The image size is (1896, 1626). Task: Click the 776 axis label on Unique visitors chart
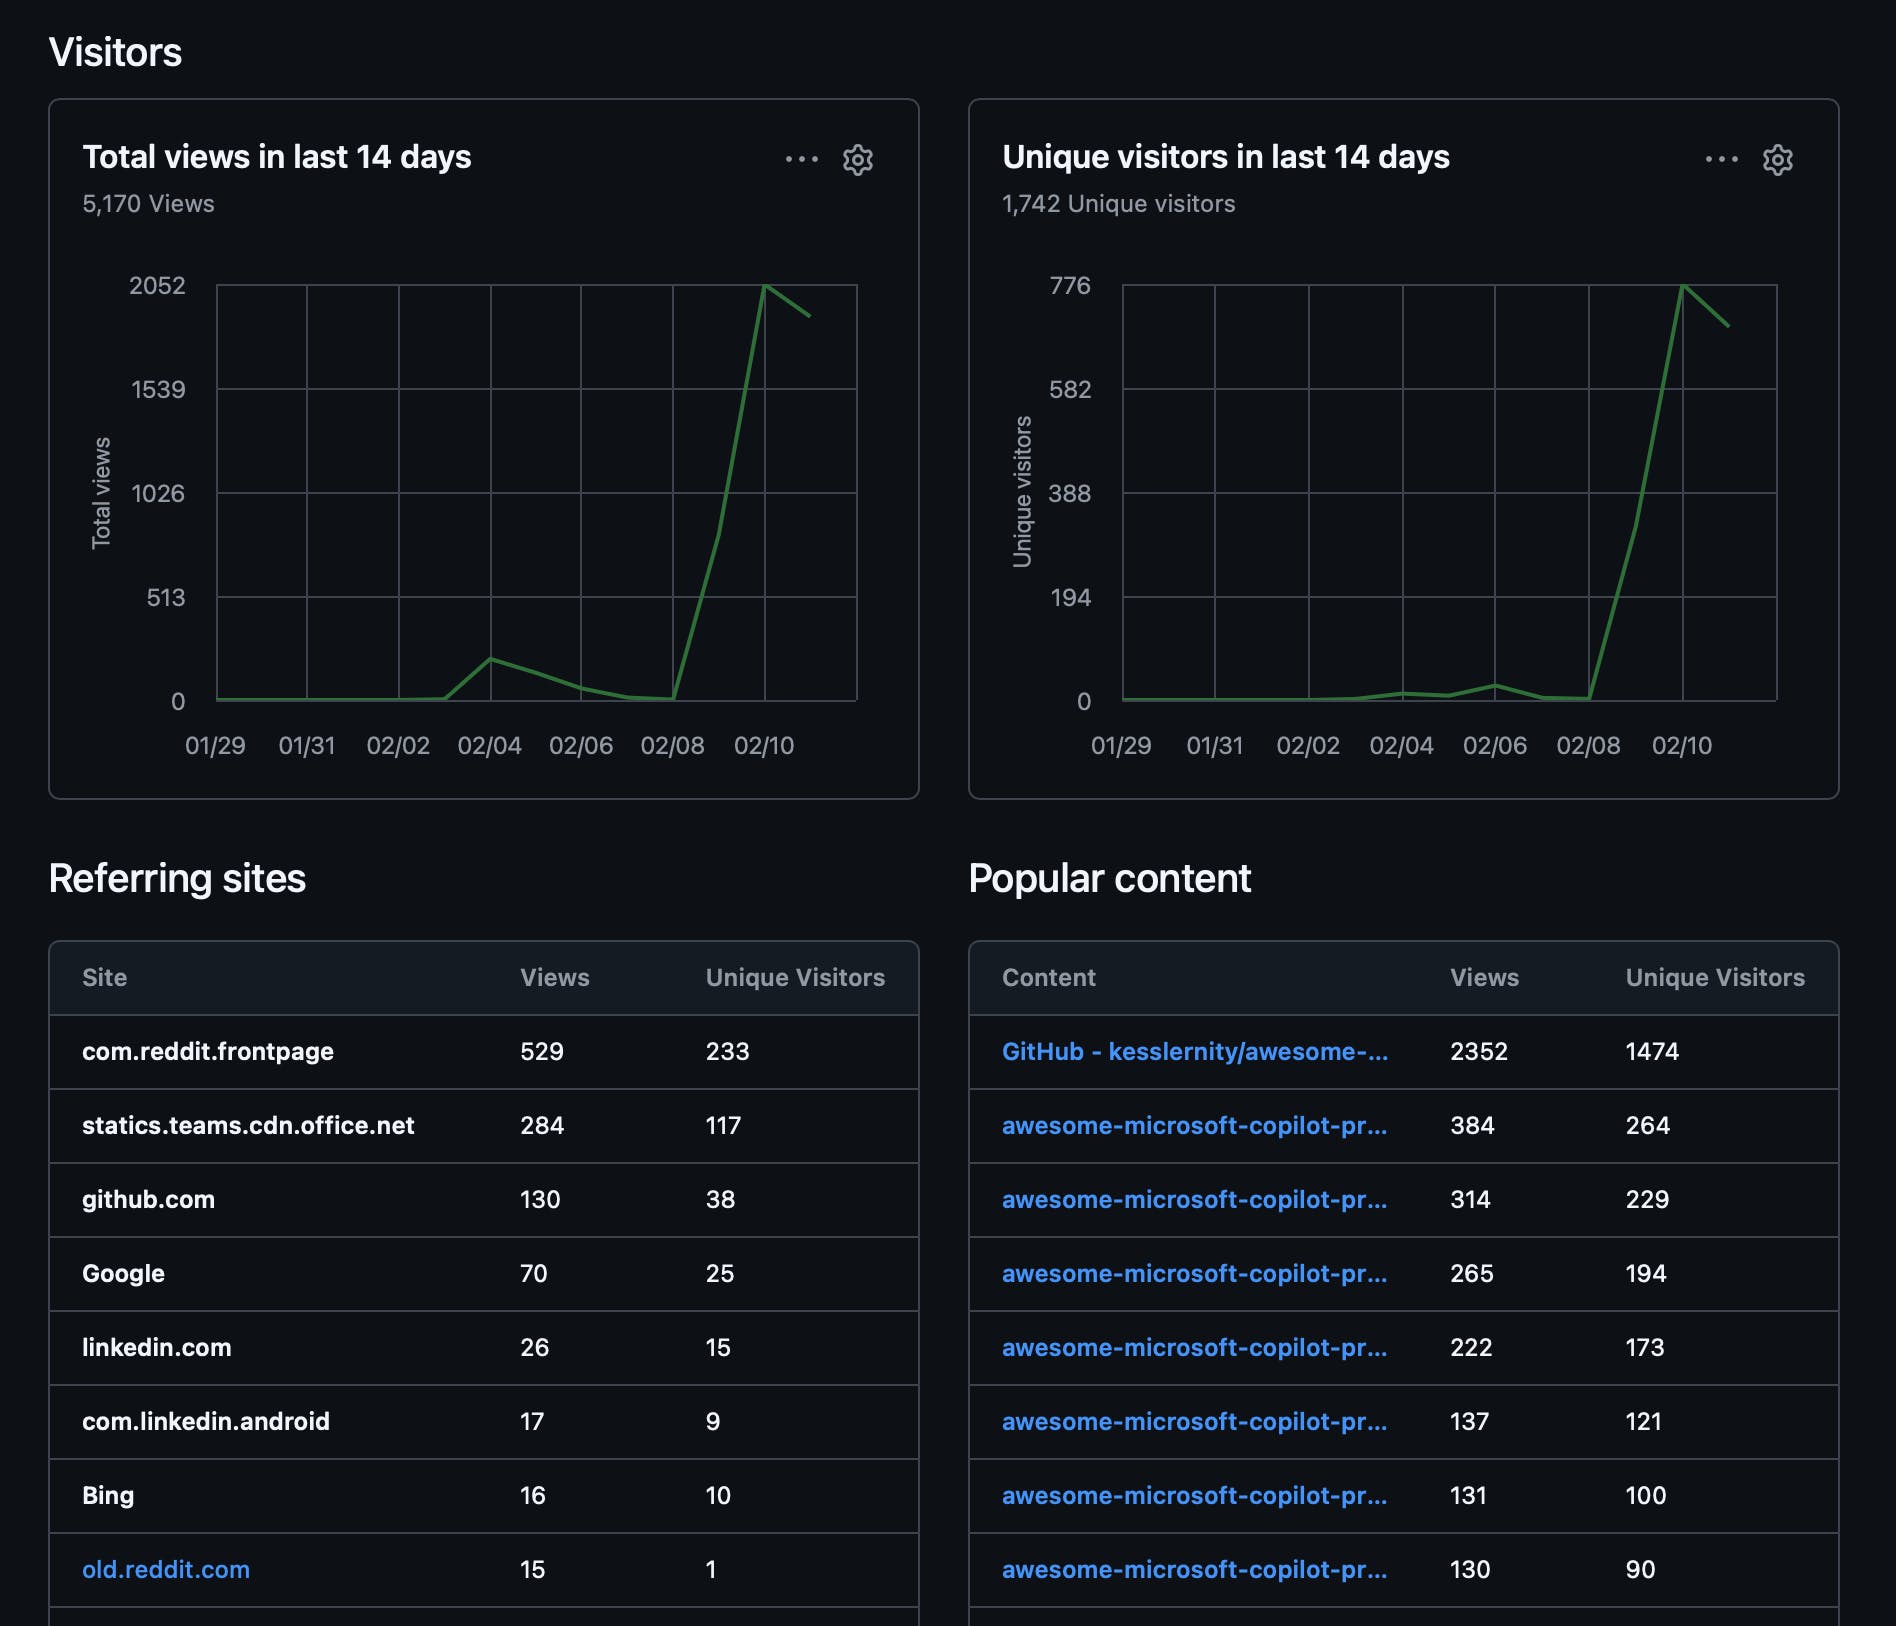click(x=1070, y=285)
